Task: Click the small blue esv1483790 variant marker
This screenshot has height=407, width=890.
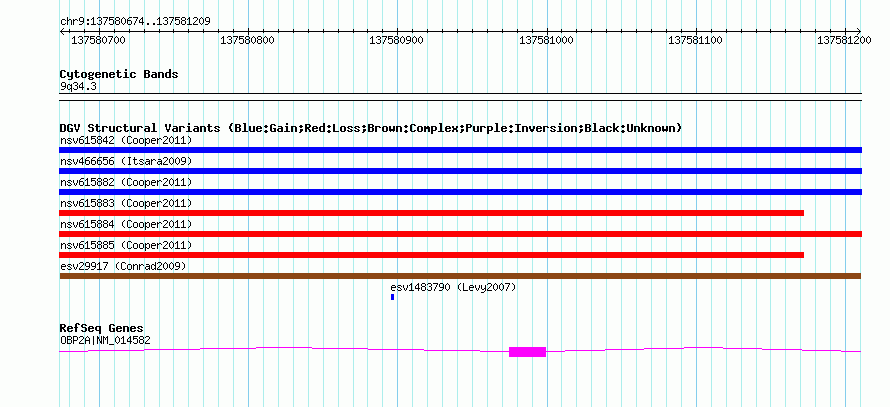Action: (392, 297)
